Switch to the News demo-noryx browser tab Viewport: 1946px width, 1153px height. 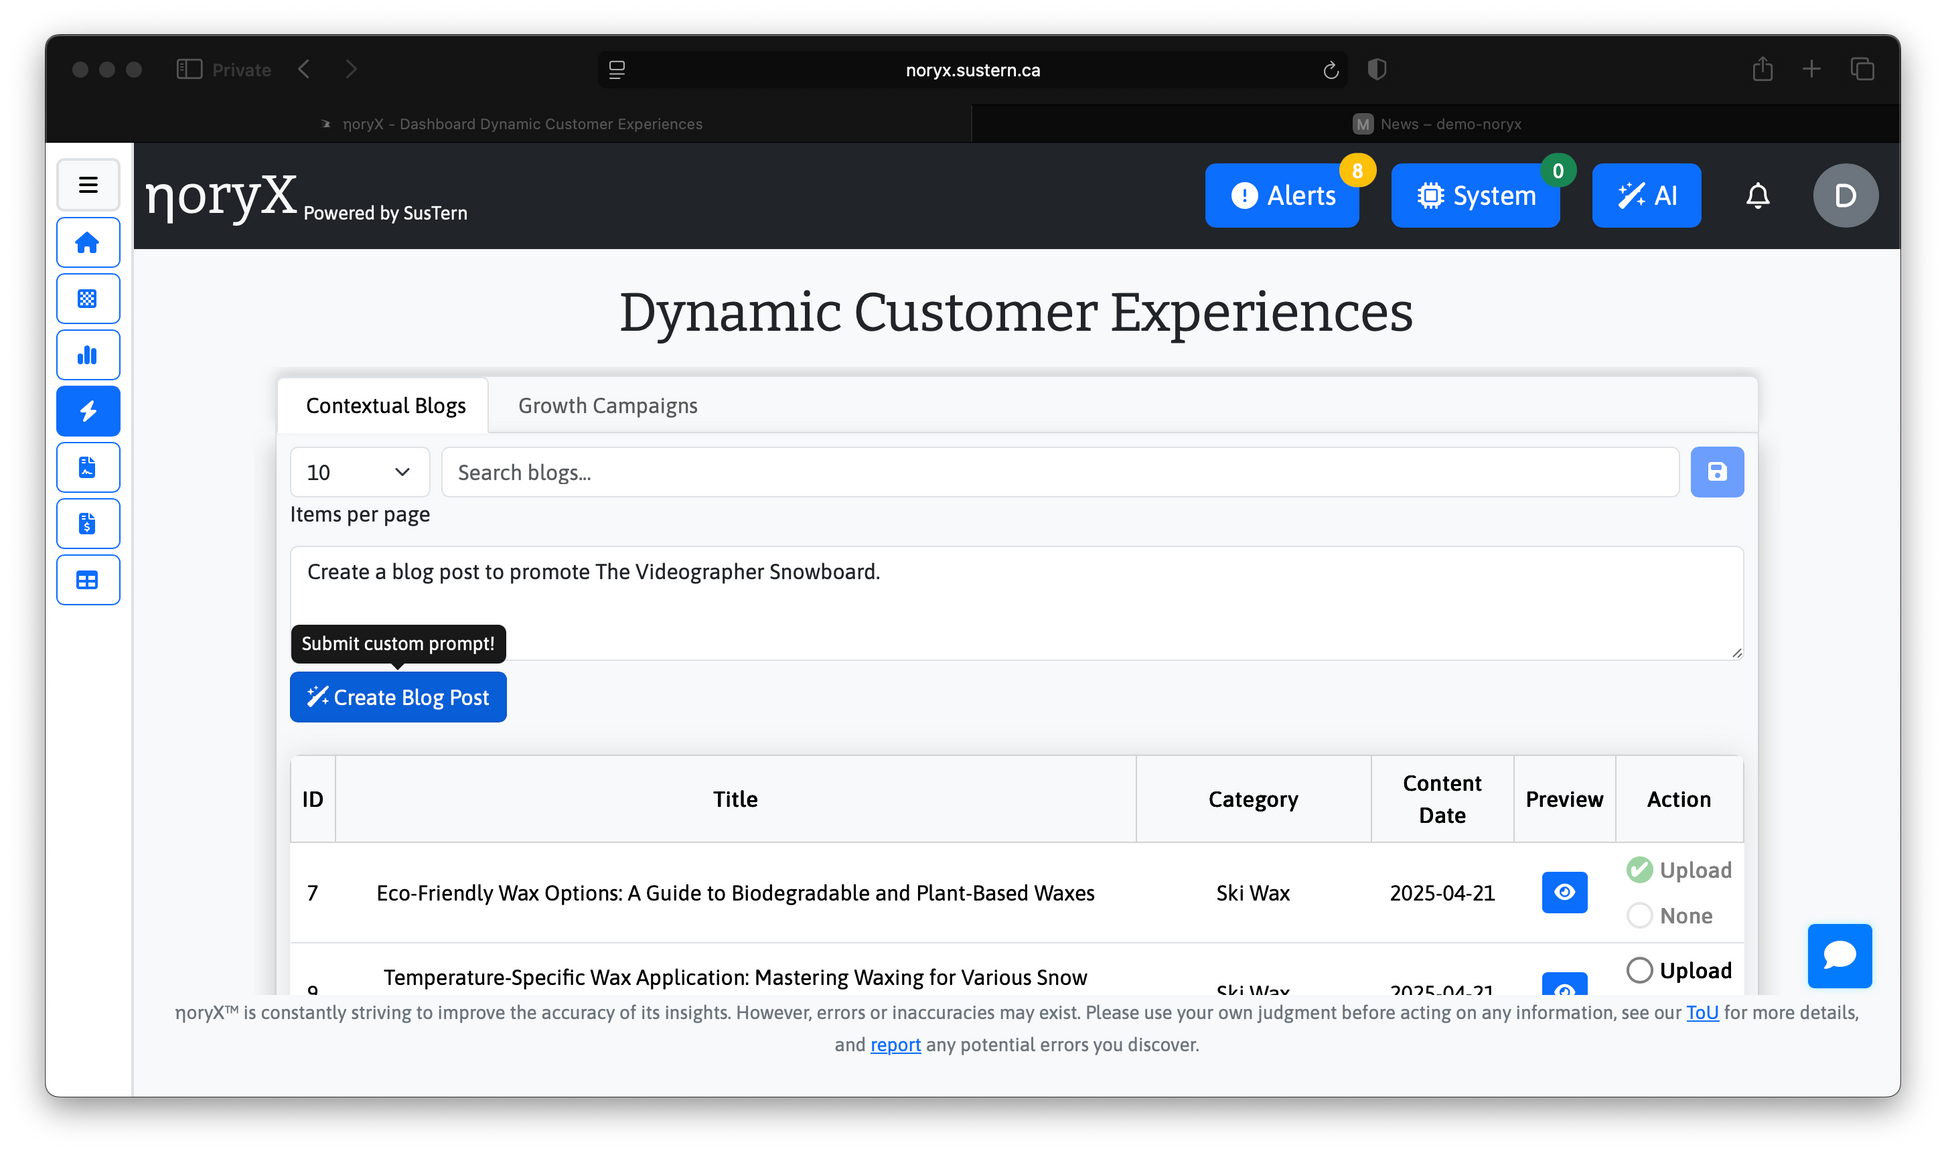(1436, 124)
